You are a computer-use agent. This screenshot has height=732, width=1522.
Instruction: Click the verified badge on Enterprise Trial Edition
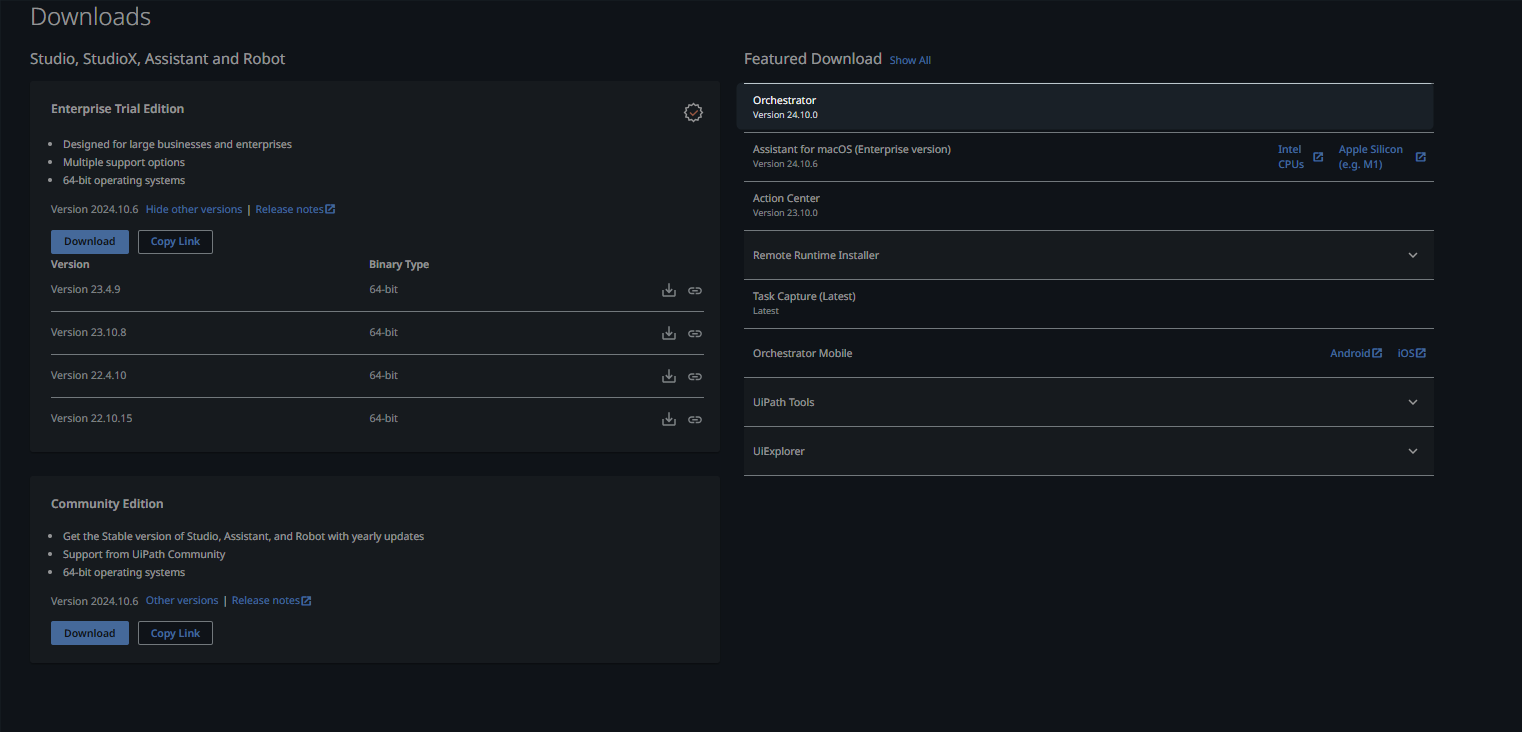693,113
